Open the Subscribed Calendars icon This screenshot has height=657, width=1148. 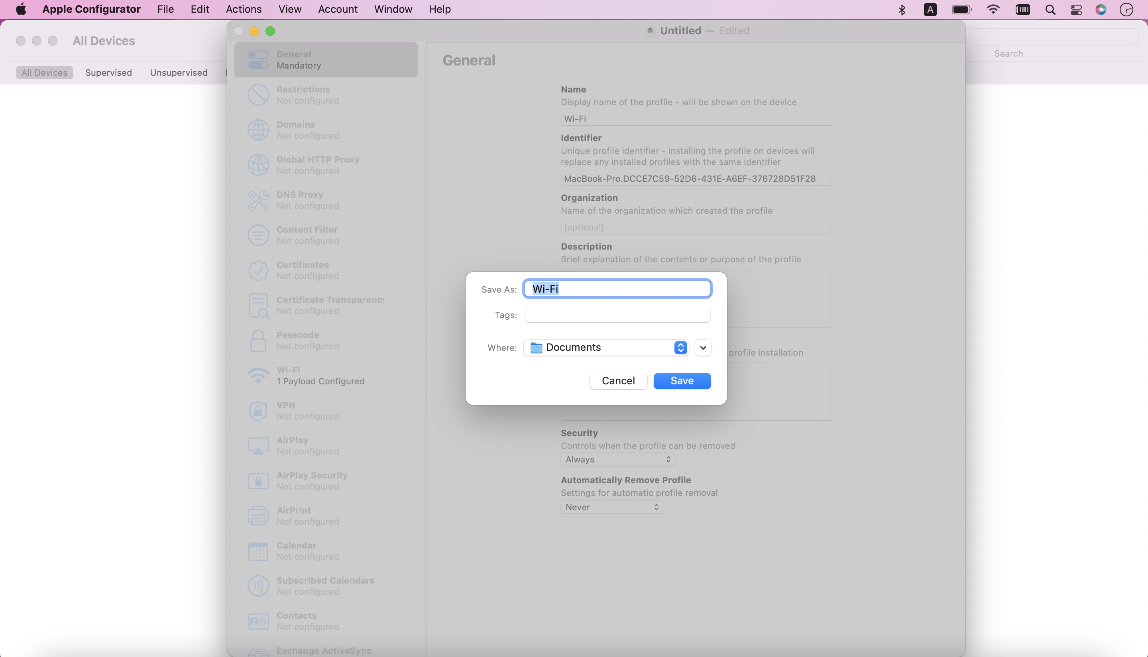tap(258, 586)
